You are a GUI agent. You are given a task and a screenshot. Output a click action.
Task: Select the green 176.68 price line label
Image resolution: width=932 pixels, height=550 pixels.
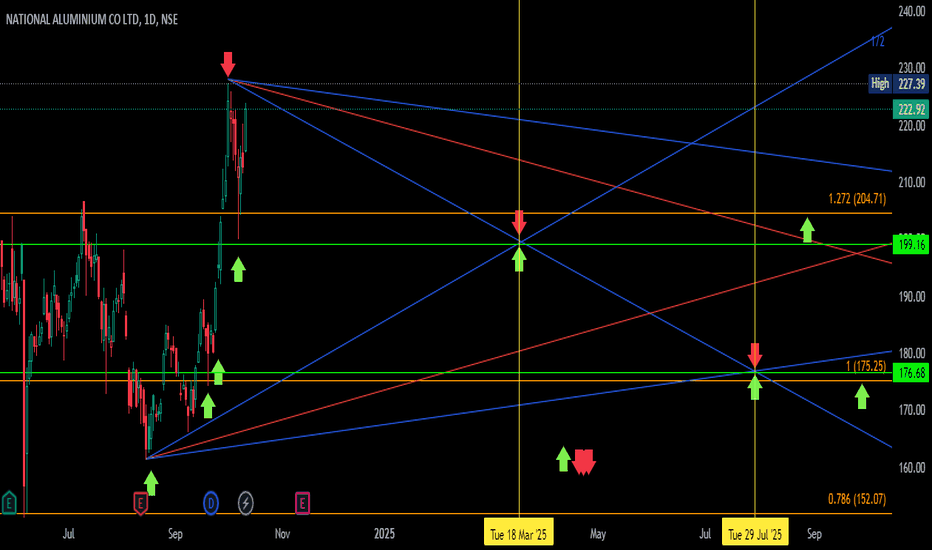tap(911, 373)
